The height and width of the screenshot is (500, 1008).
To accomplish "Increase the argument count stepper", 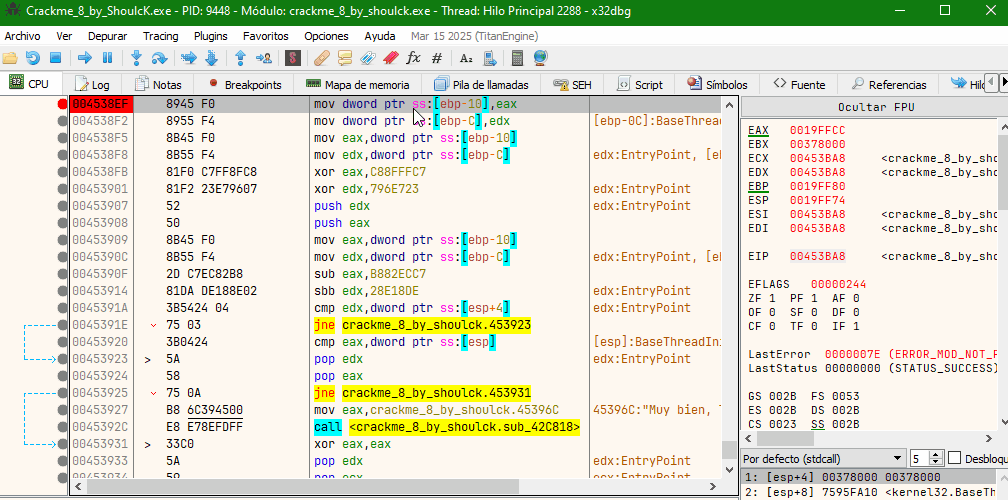I will click(x=937, y=455).
